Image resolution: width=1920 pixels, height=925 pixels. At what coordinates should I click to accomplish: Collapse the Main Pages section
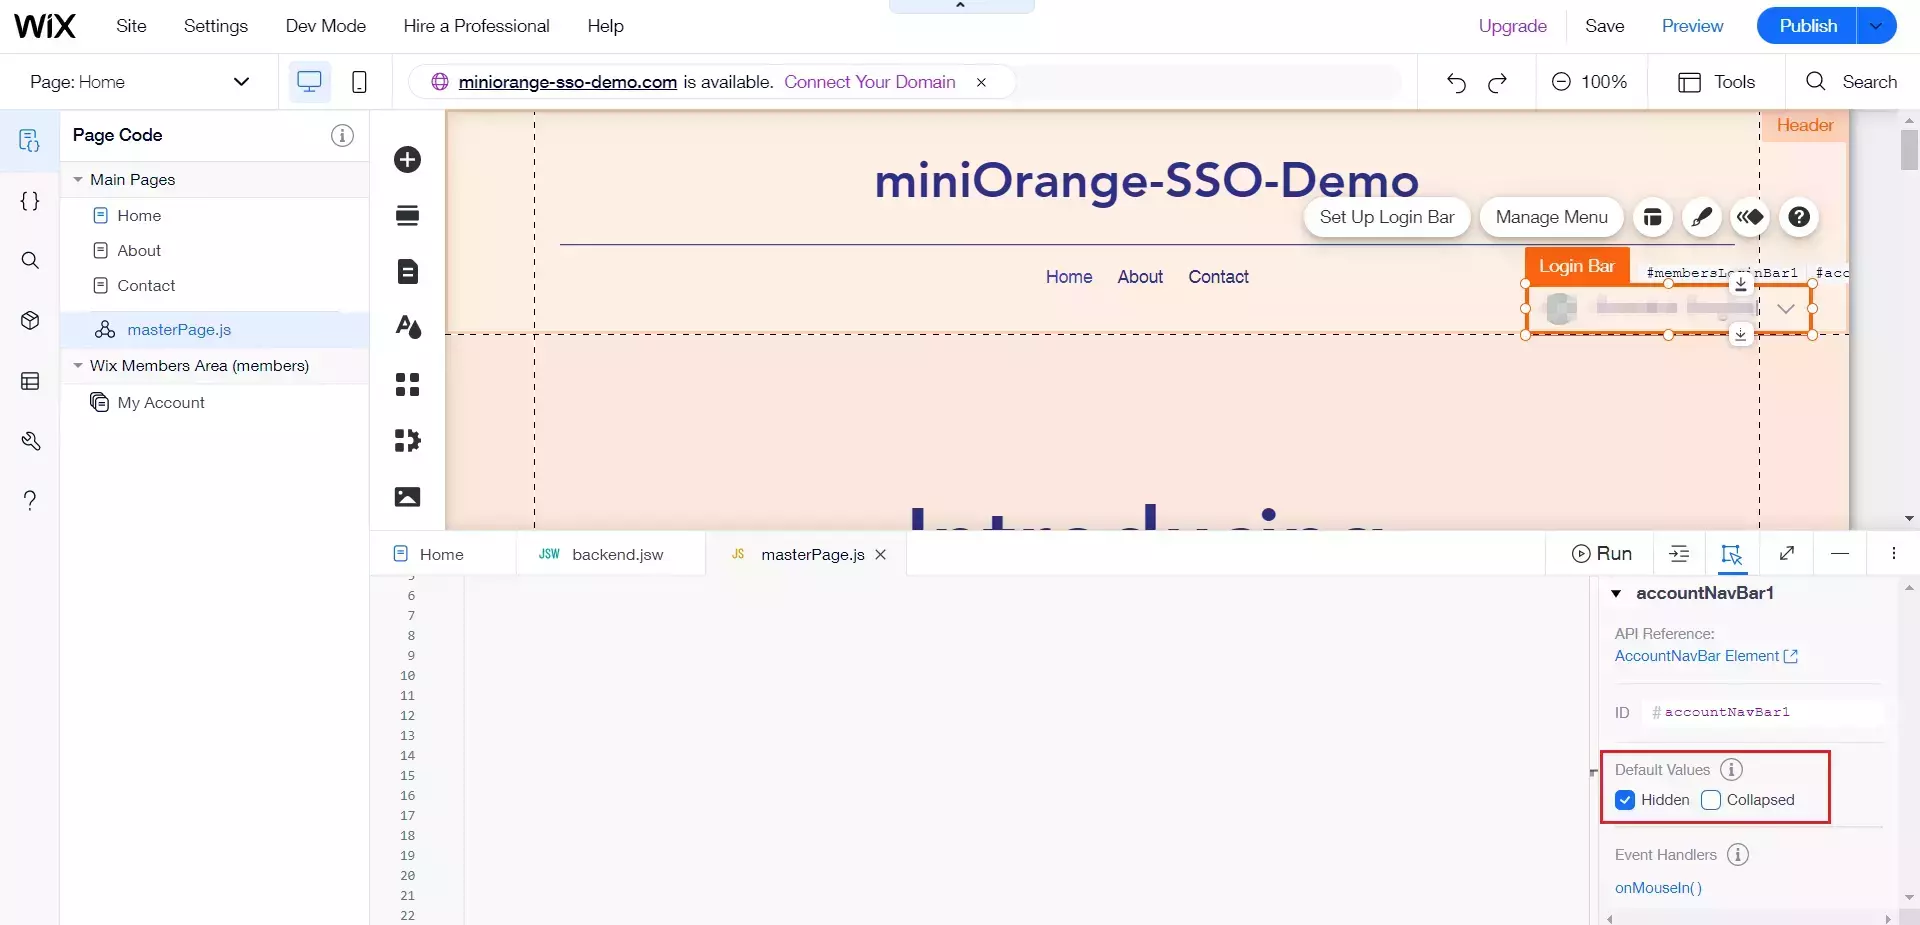pos(78,180)
